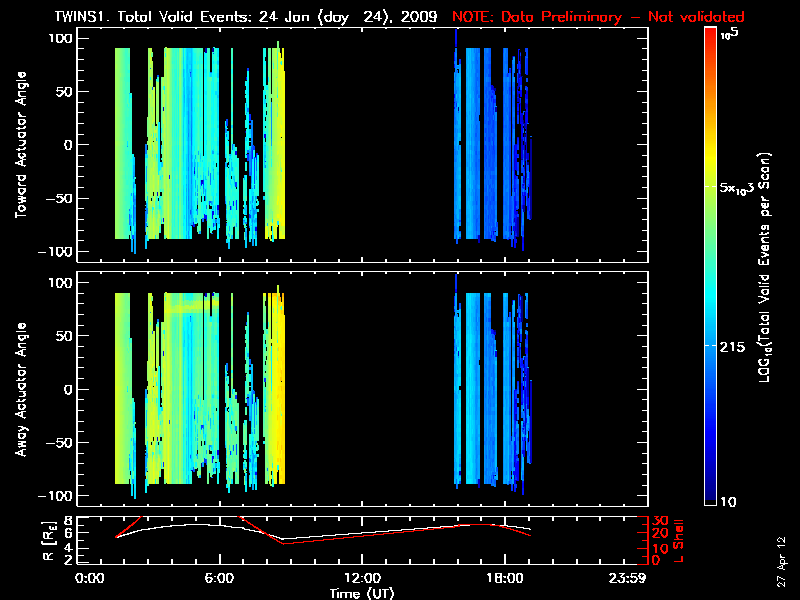Click the 6:00 time axis tick label
Screen dimensions: 800x600
coord(220,579)
